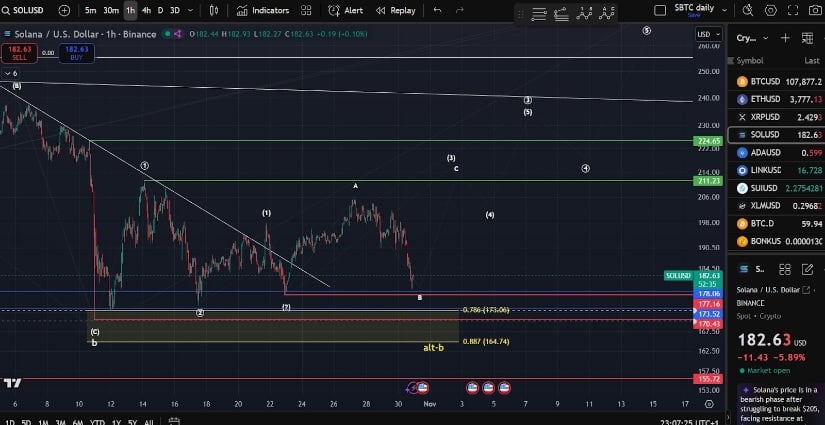Click the red SELL price button
Viewport: 825px width, 425px height.
click(18, 53)
